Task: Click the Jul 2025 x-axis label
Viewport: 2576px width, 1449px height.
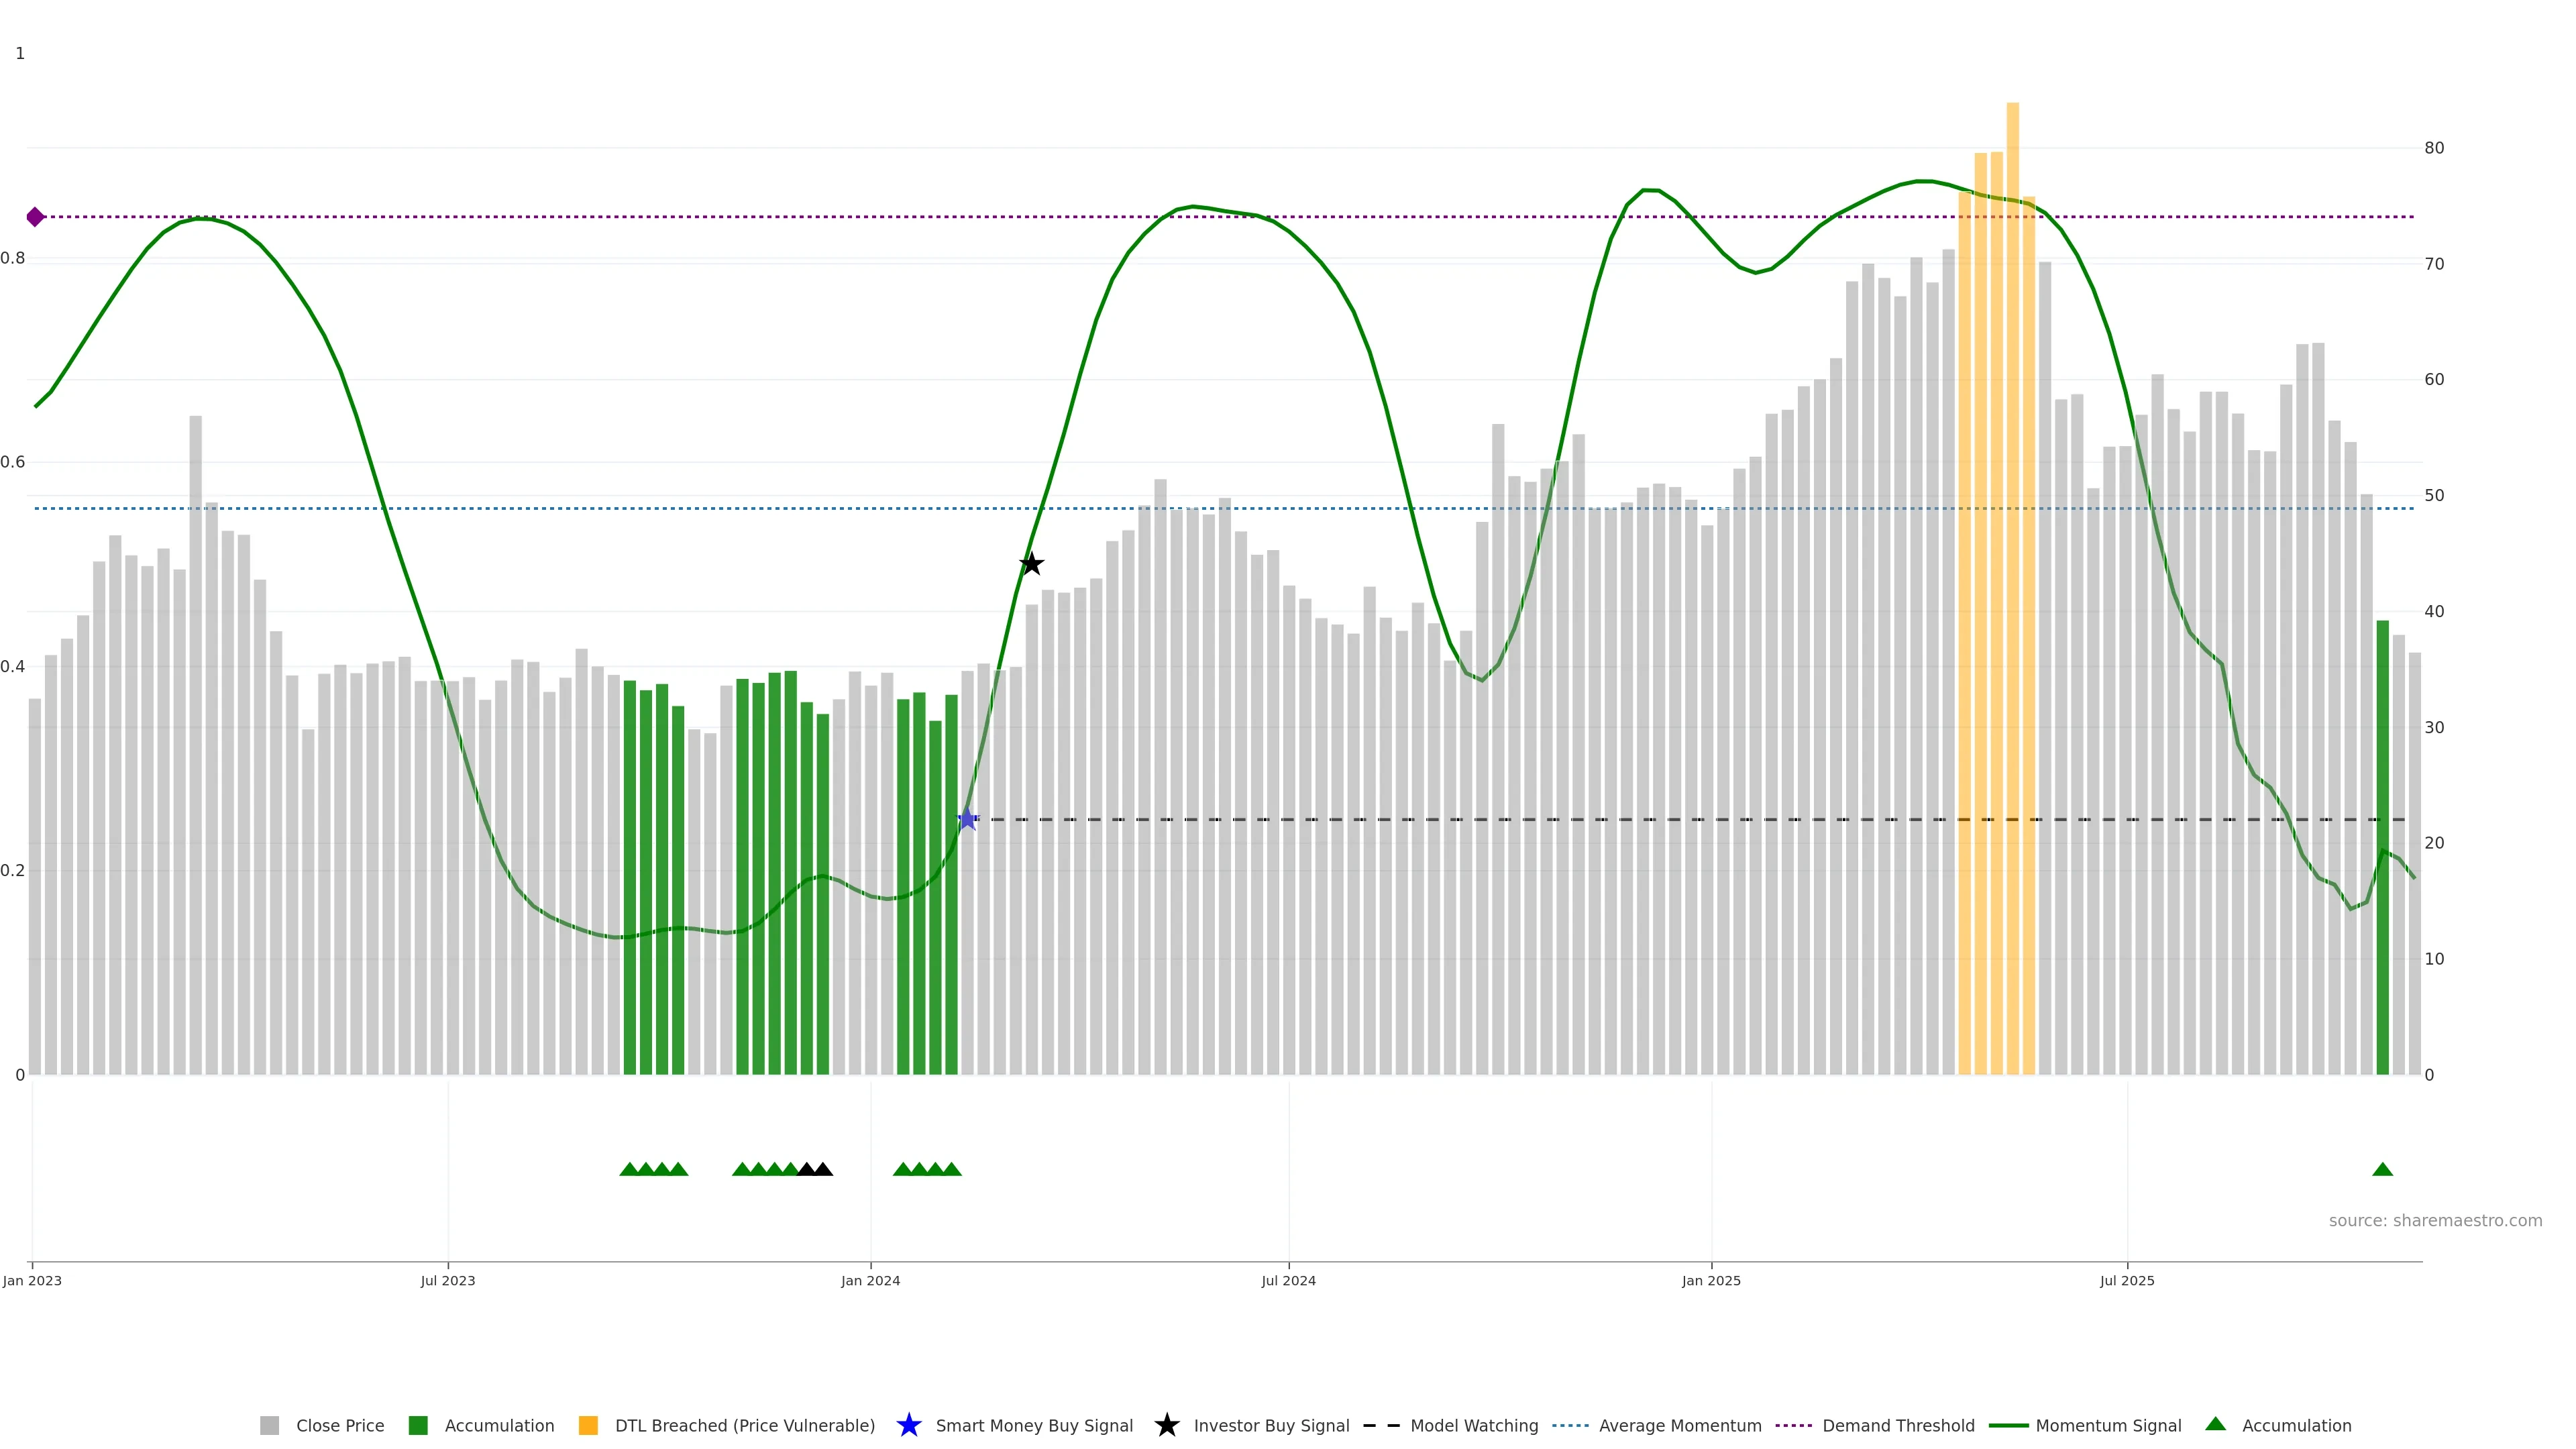Action: coord(2127,1280)
